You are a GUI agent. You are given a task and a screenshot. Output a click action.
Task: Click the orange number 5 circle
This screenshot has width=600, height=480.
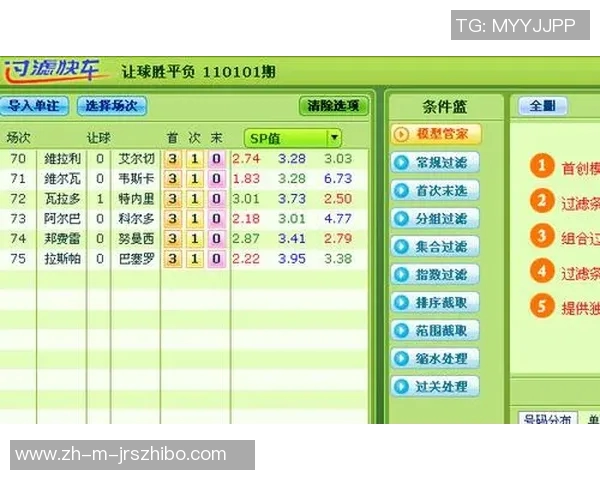[542, 306]
